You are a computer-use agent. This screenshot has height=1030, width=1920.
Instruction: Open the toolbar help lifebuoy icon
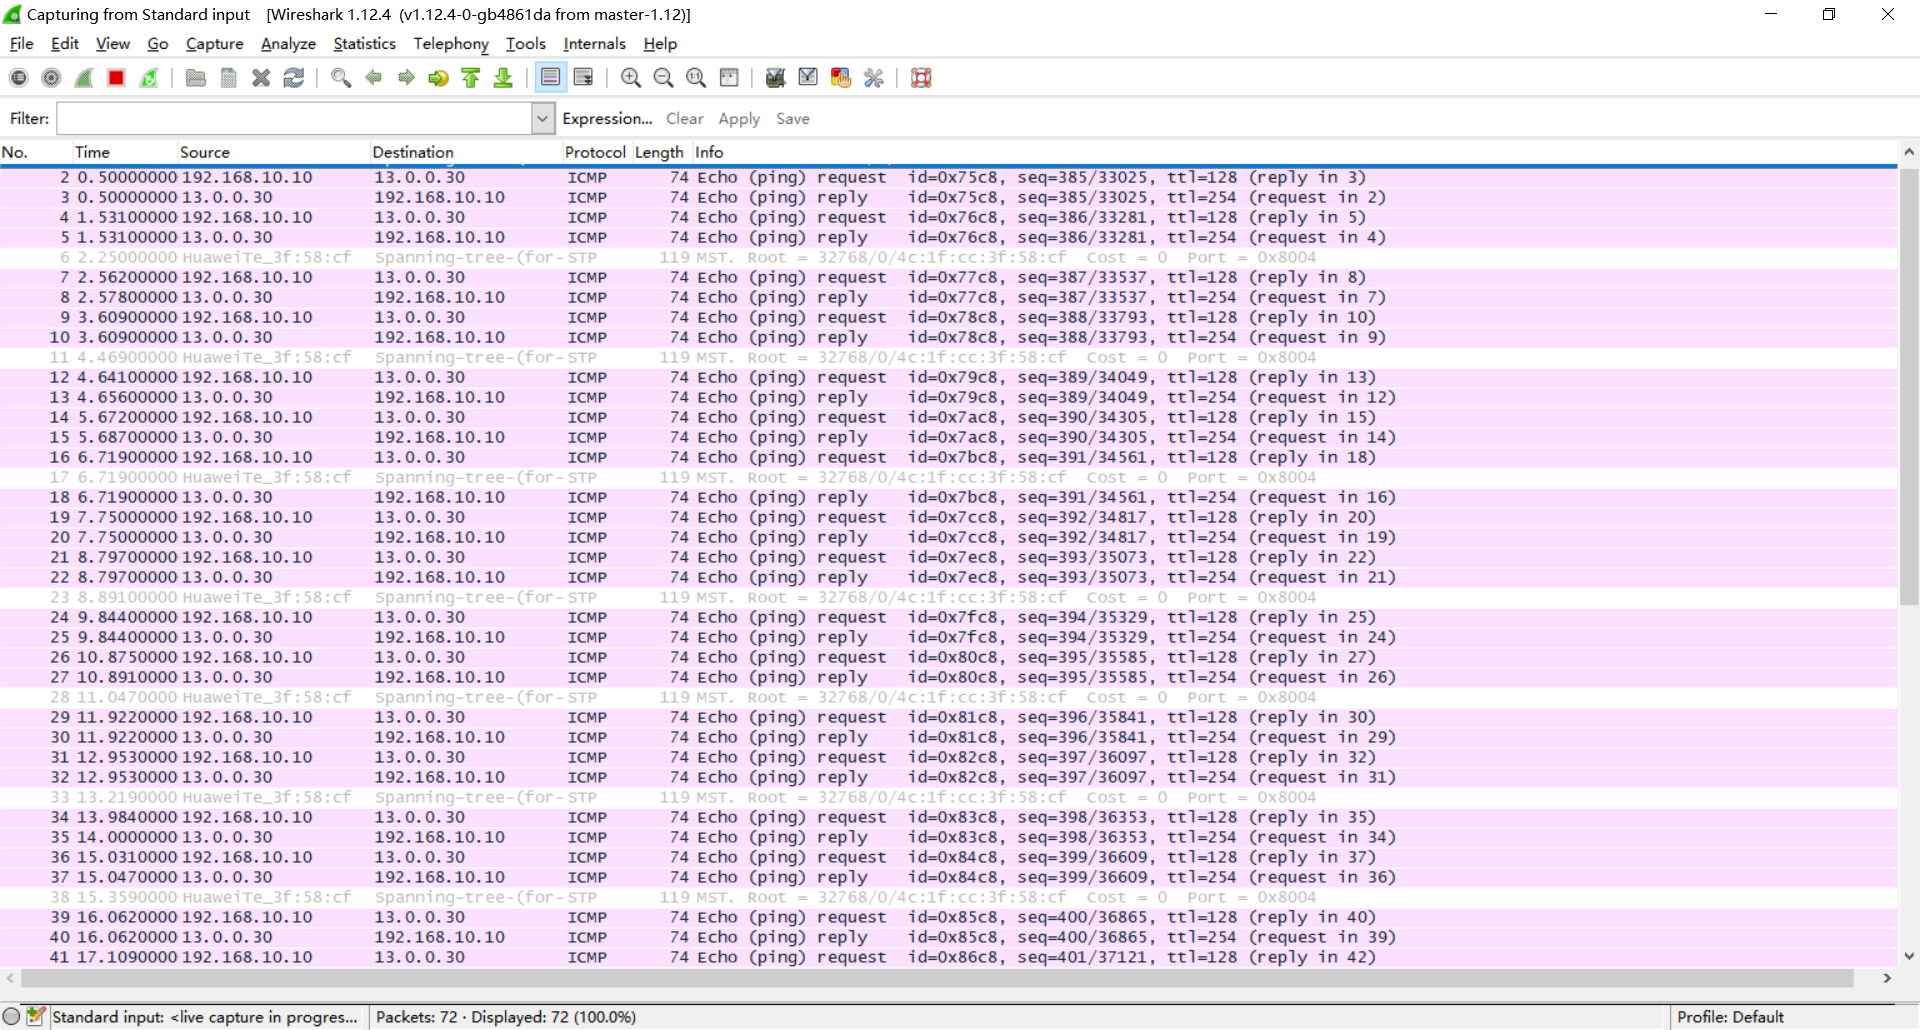point(921,78)
